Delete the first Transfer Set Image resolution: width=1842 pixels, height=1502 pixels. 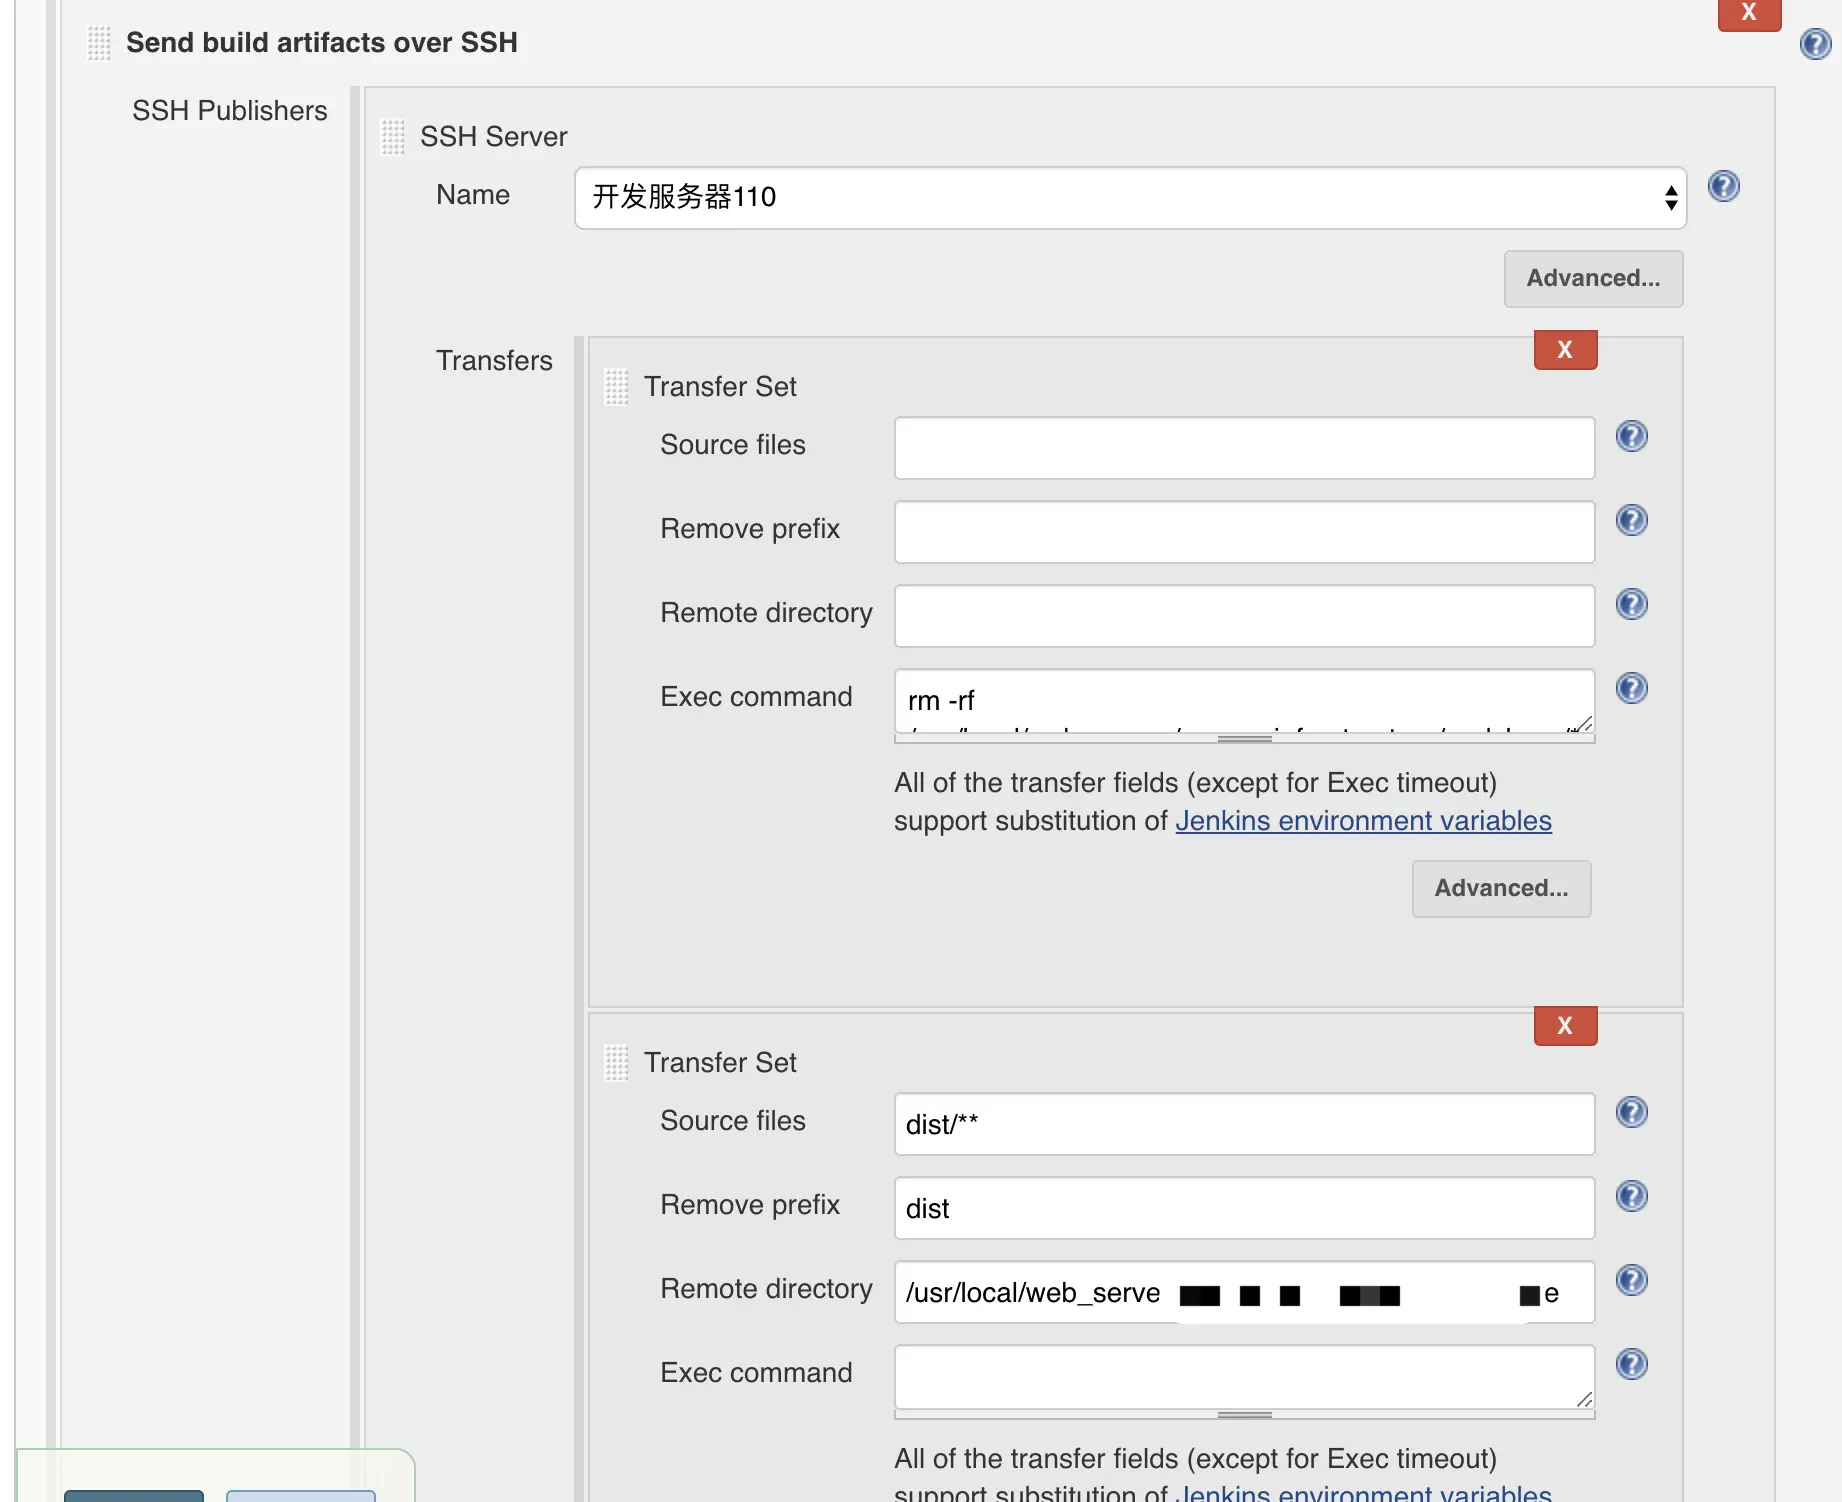coord(1565,350)
